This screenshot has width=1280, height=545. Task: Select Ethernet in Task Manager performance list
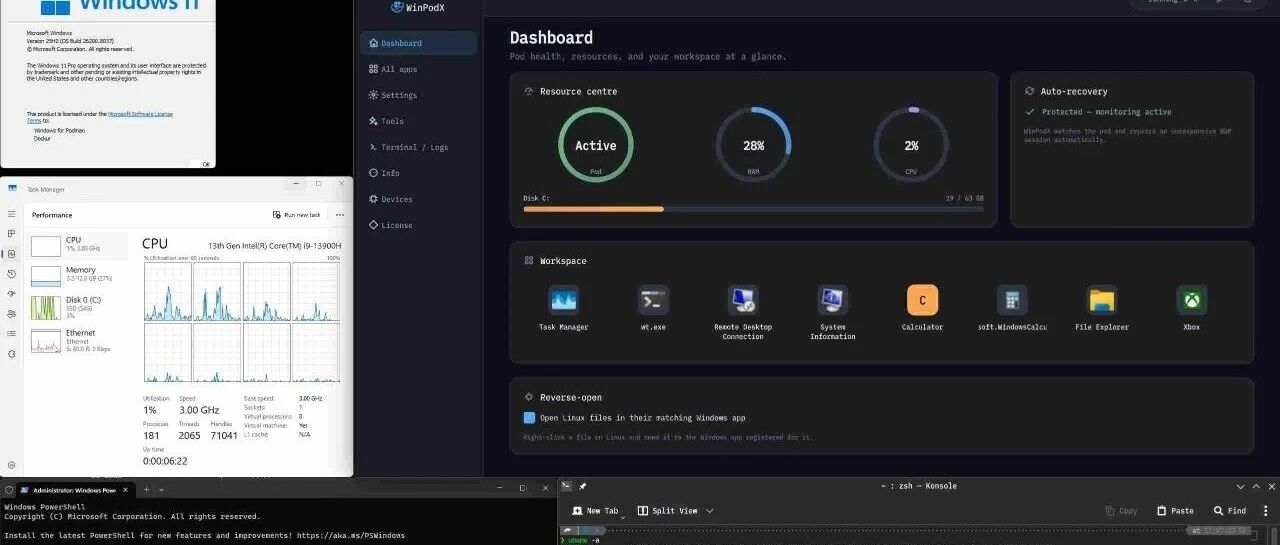pos(79,340)
